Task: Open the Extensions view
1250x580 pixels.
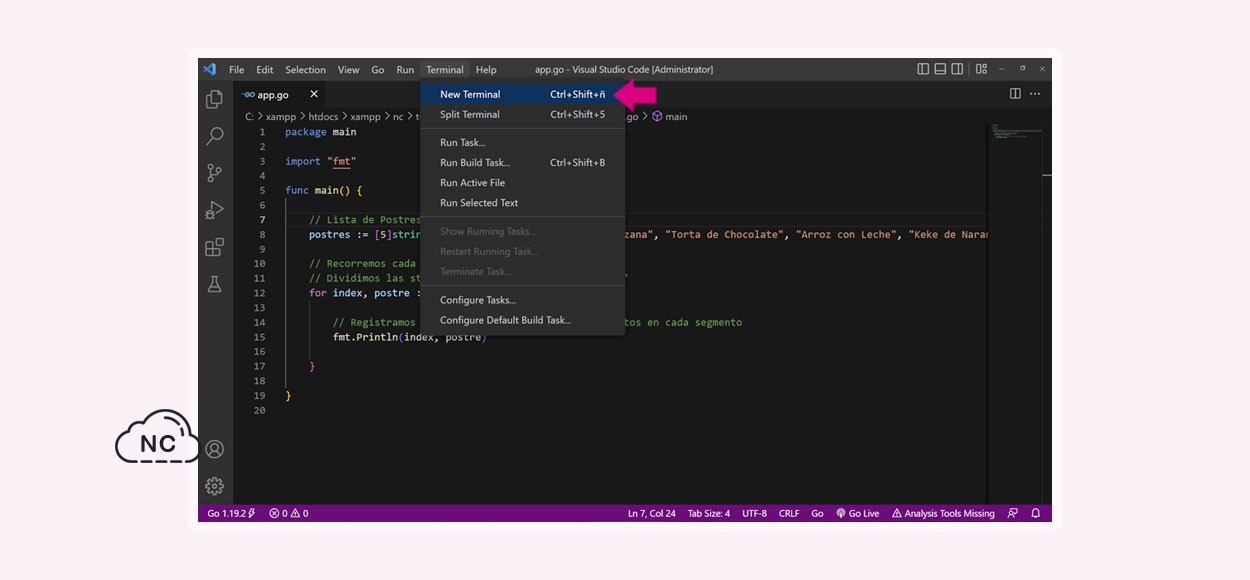Action: 214,247
